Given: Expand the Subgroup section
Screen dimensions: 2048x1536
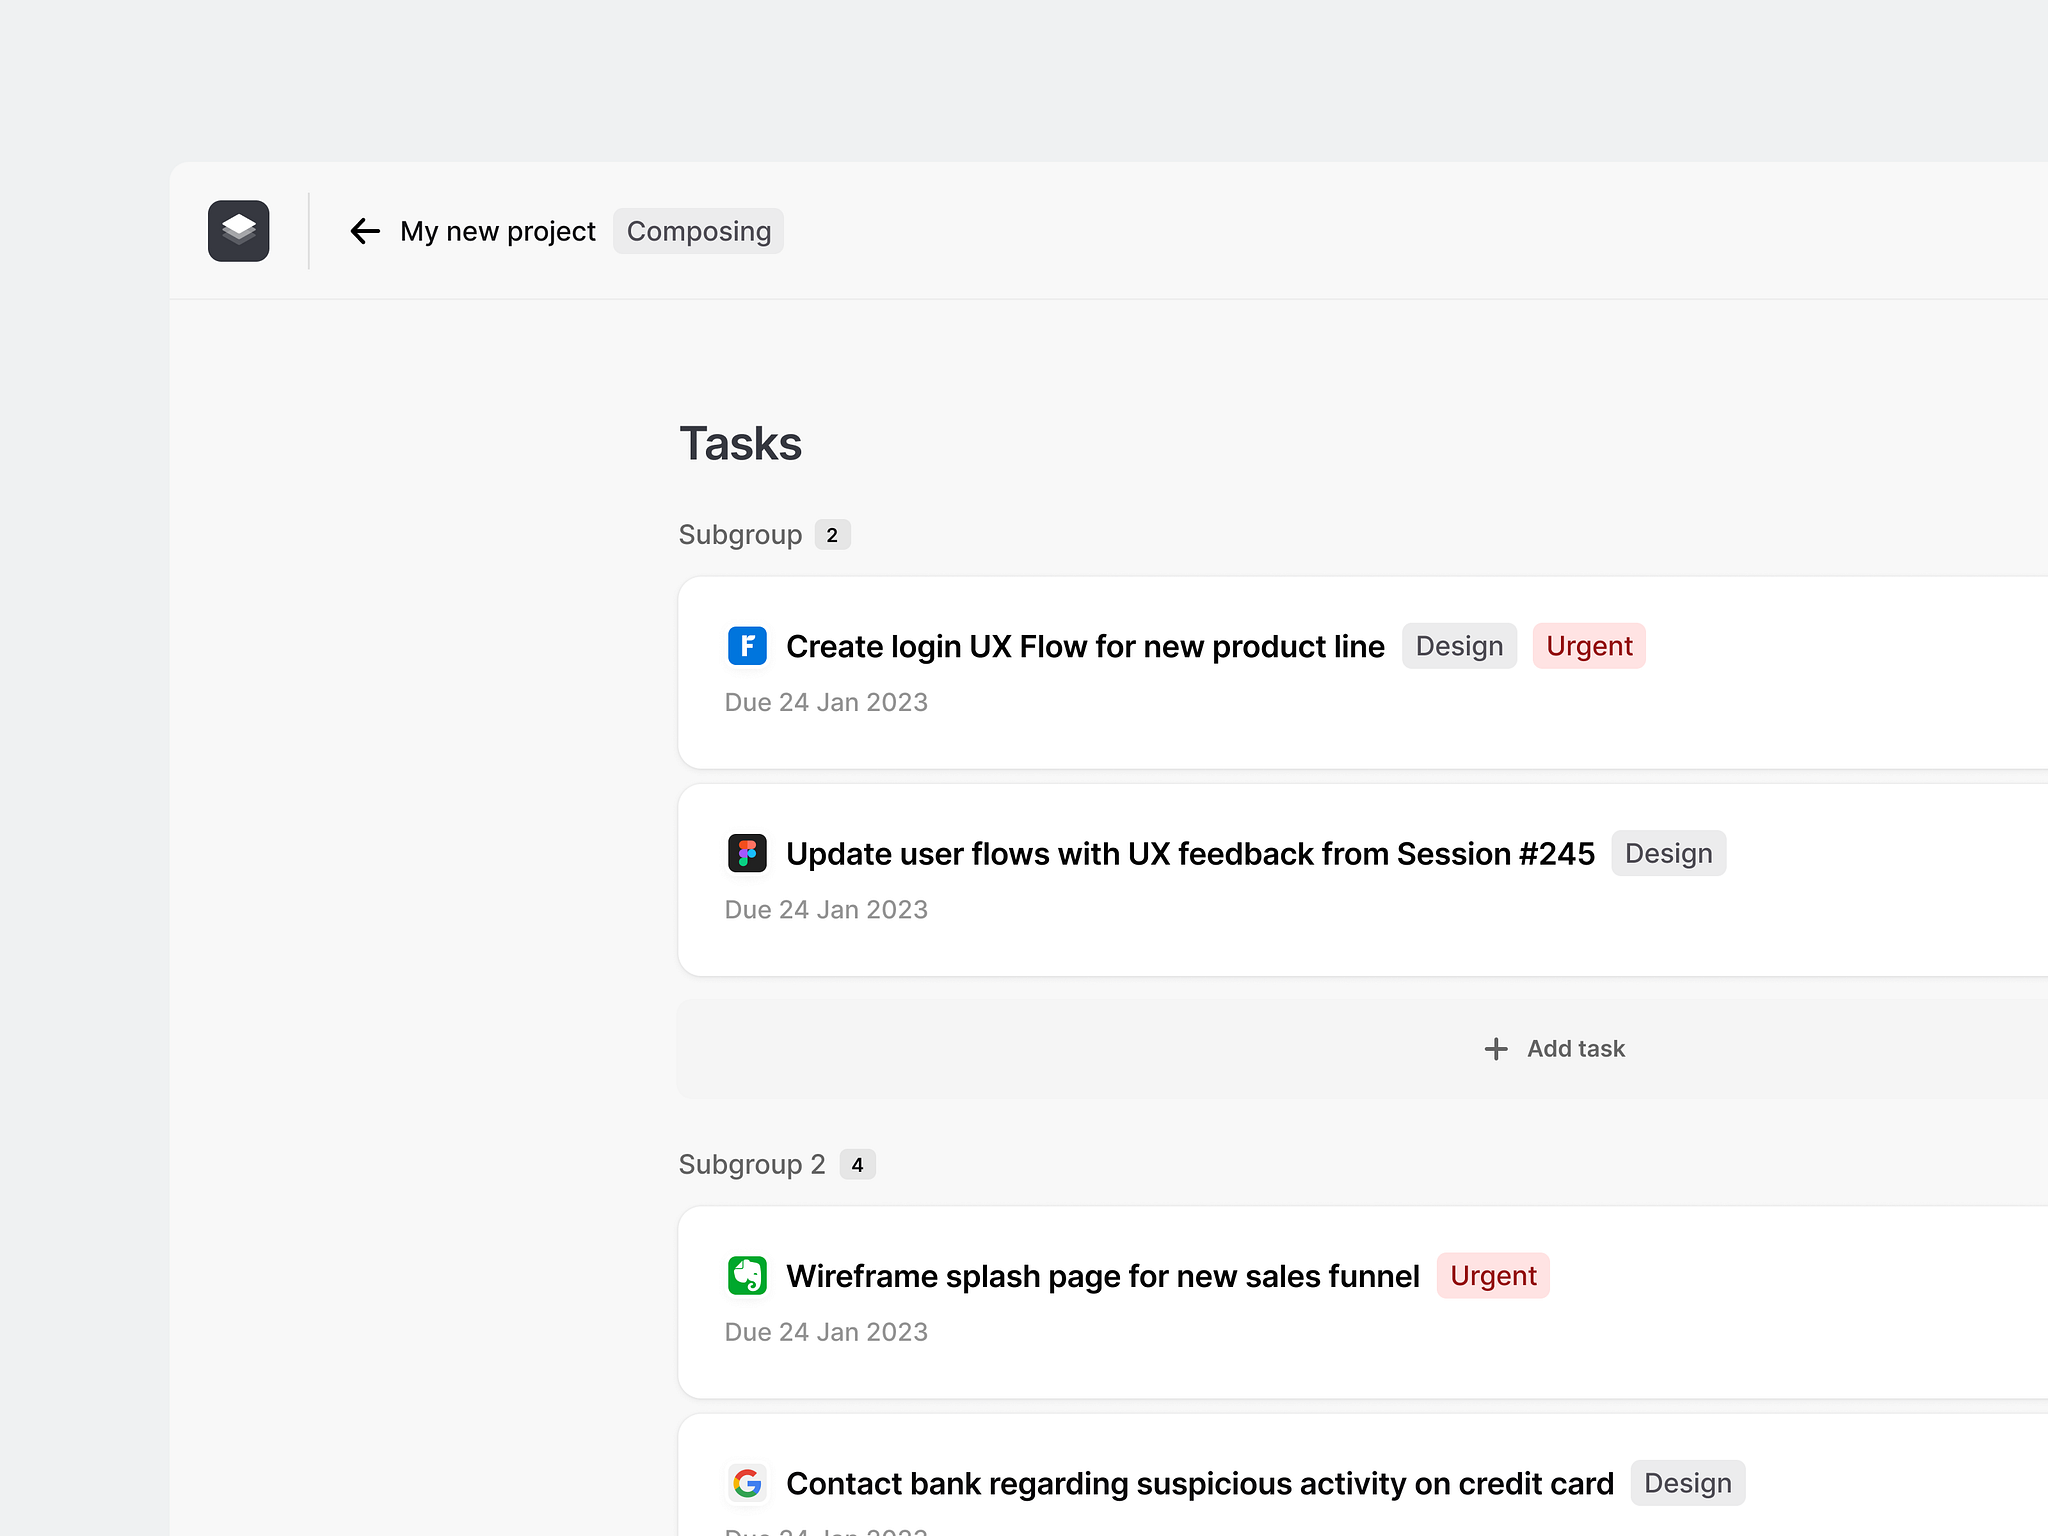Looking at the screenshot, I should 741,534.
